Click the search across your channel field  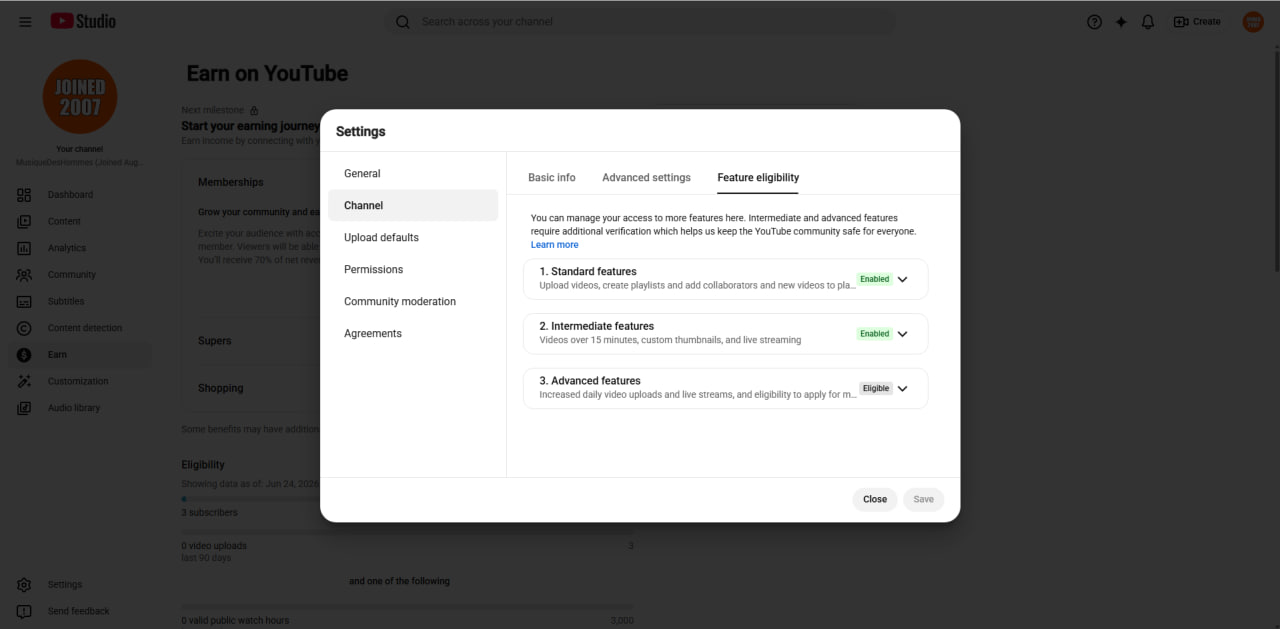click(640, 22)
